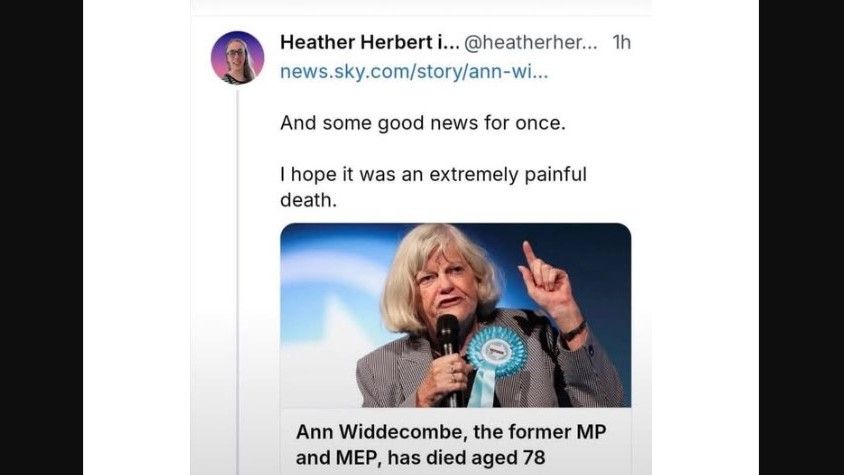This screenshot has width=844, height=475.
Task: Click the black bar left of the post
Action: click(x=41, y=238)
